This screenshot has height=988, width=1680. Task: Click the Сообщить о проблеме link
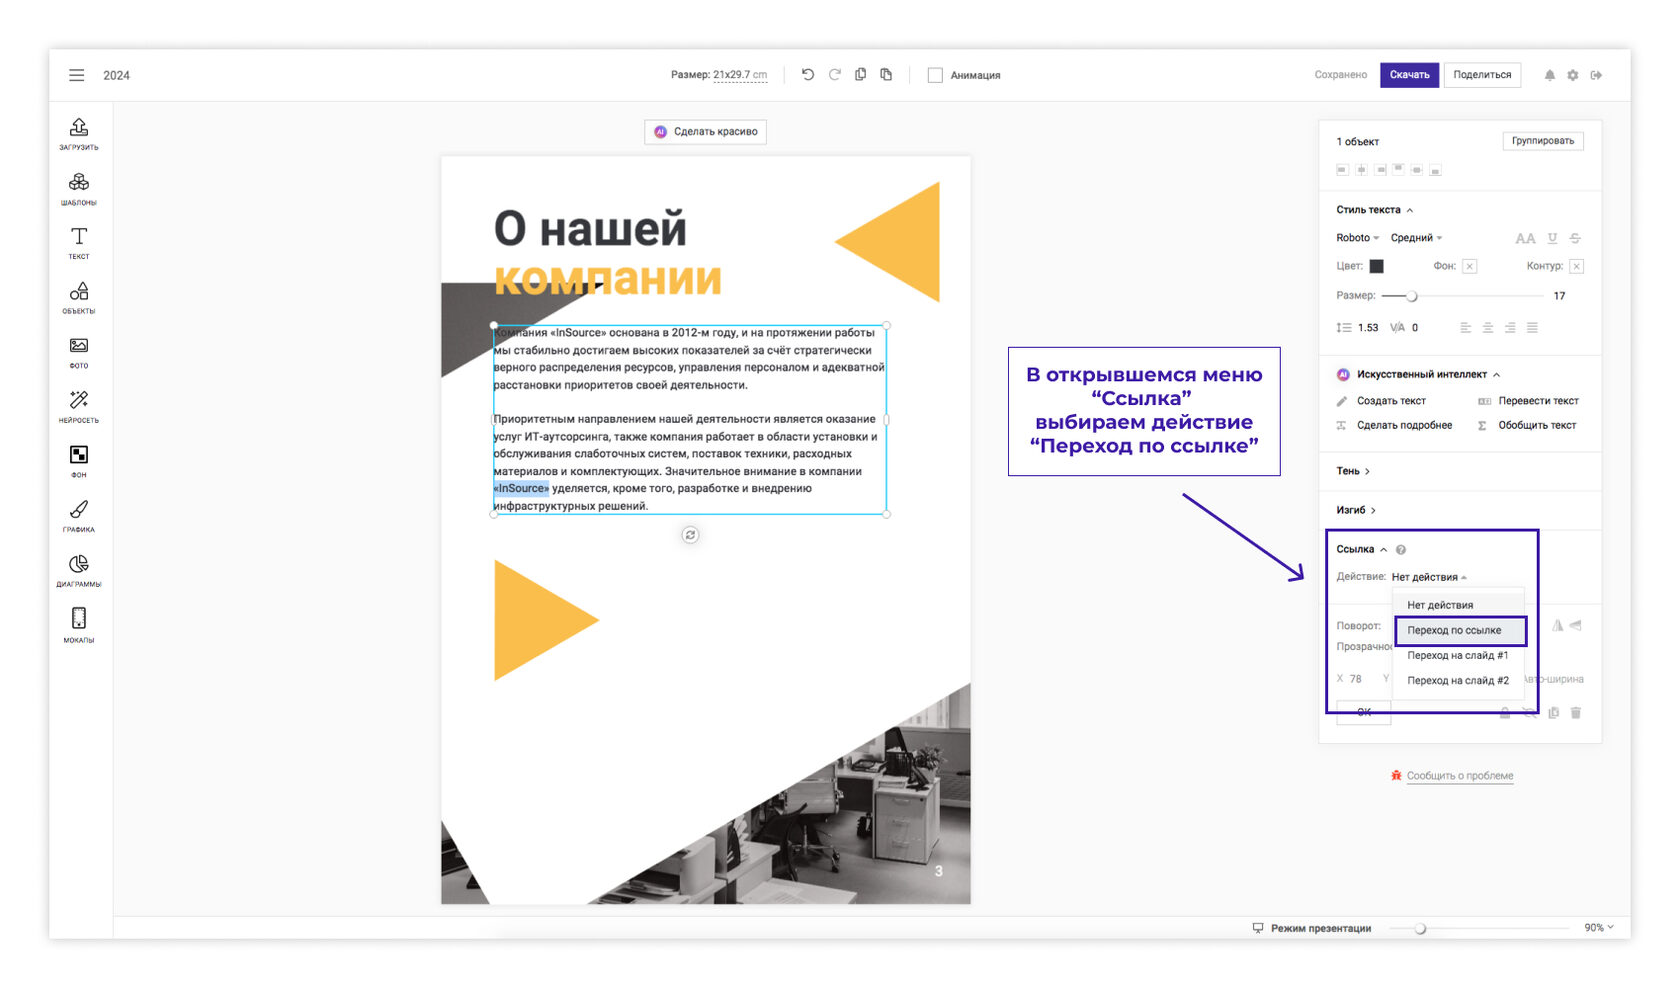1459,776
